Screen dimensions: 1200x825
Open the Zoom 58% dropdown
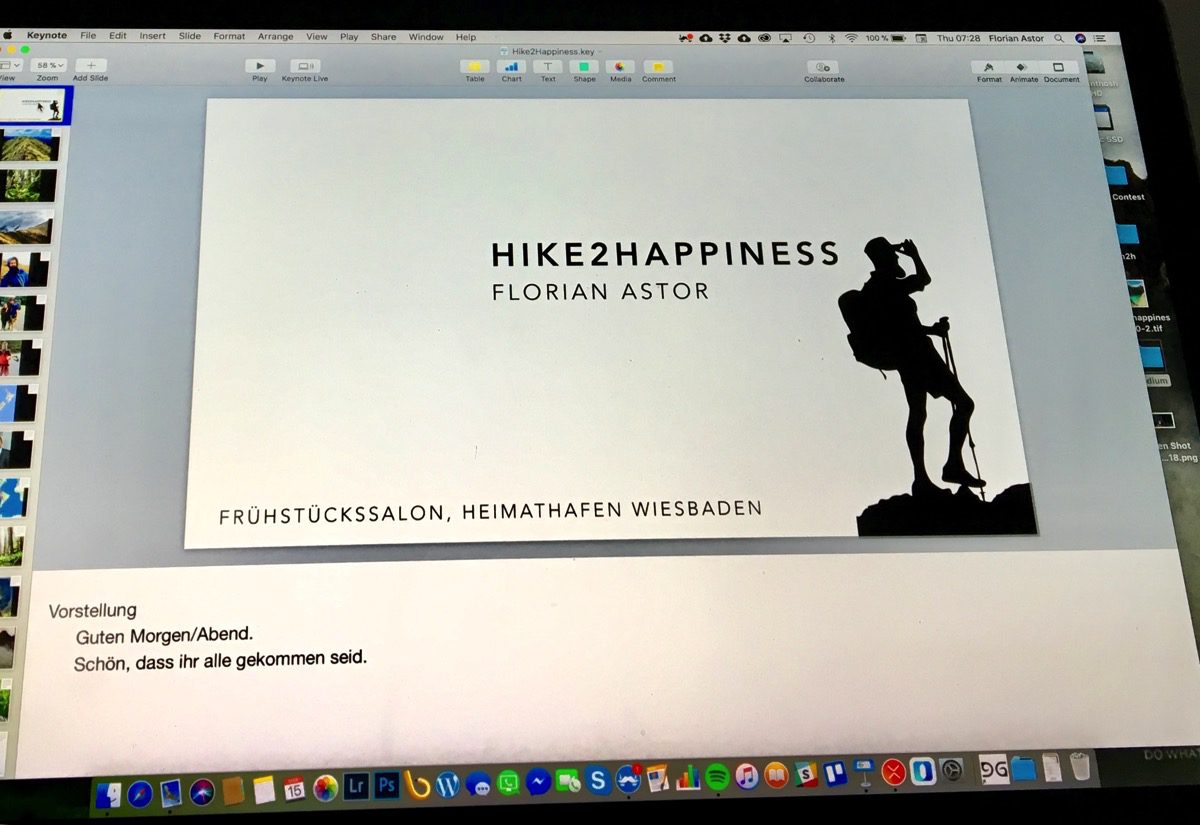(47, 65)
